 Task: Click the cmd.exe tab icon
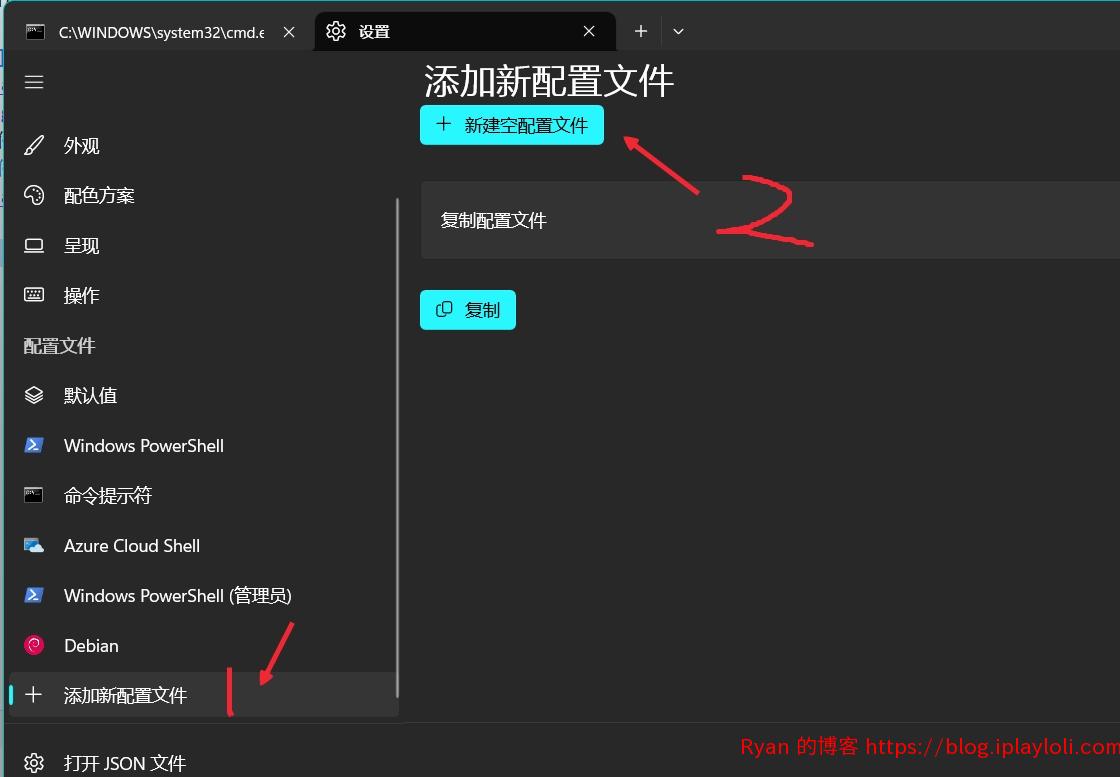coord(35,31)
